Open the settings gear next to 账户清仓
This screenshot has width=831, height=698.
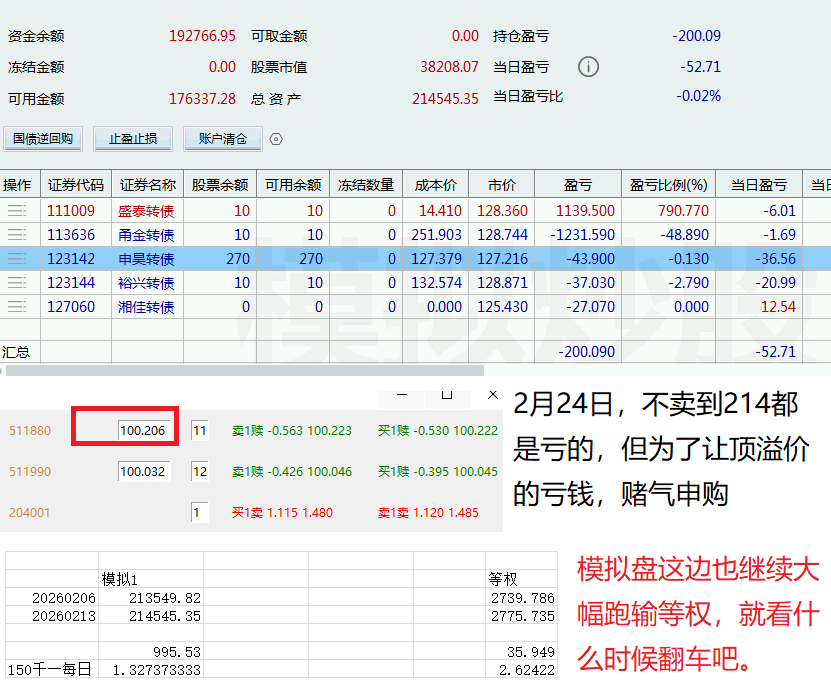[x=277, y=139]
